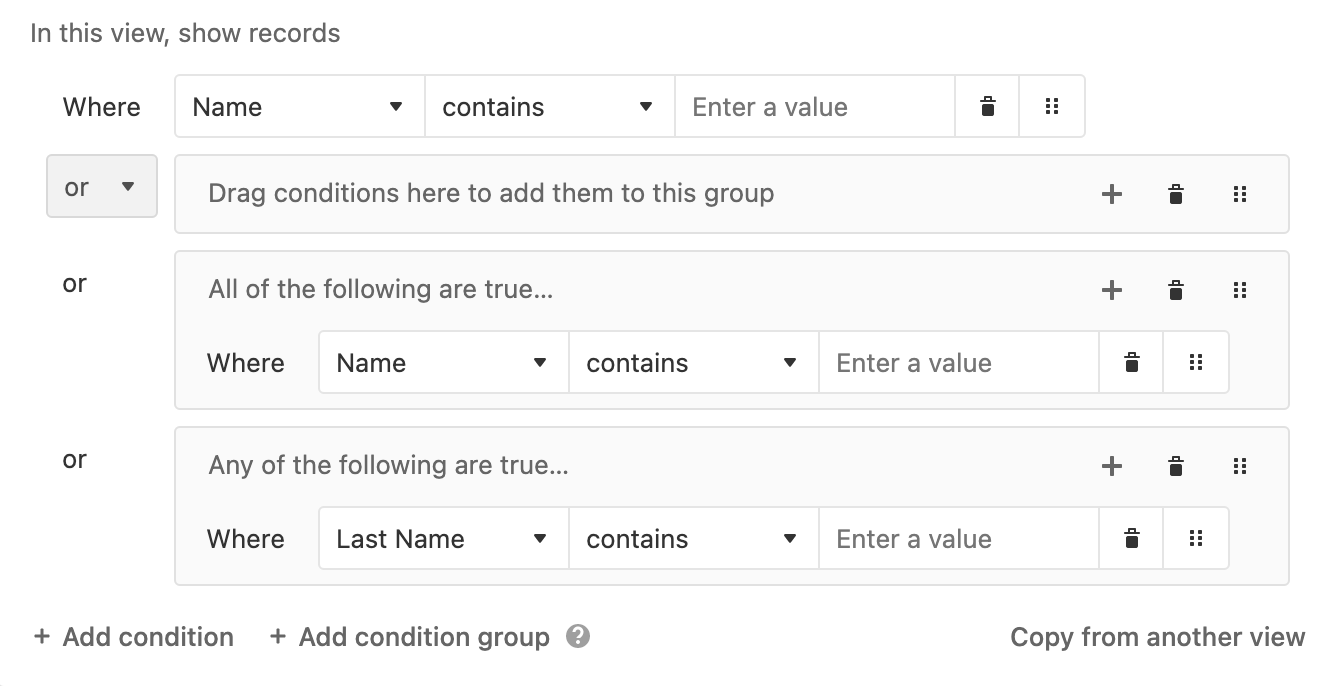
Task: Open 'contains' operator in the 'All' group
Action: [x=694, y=363]
